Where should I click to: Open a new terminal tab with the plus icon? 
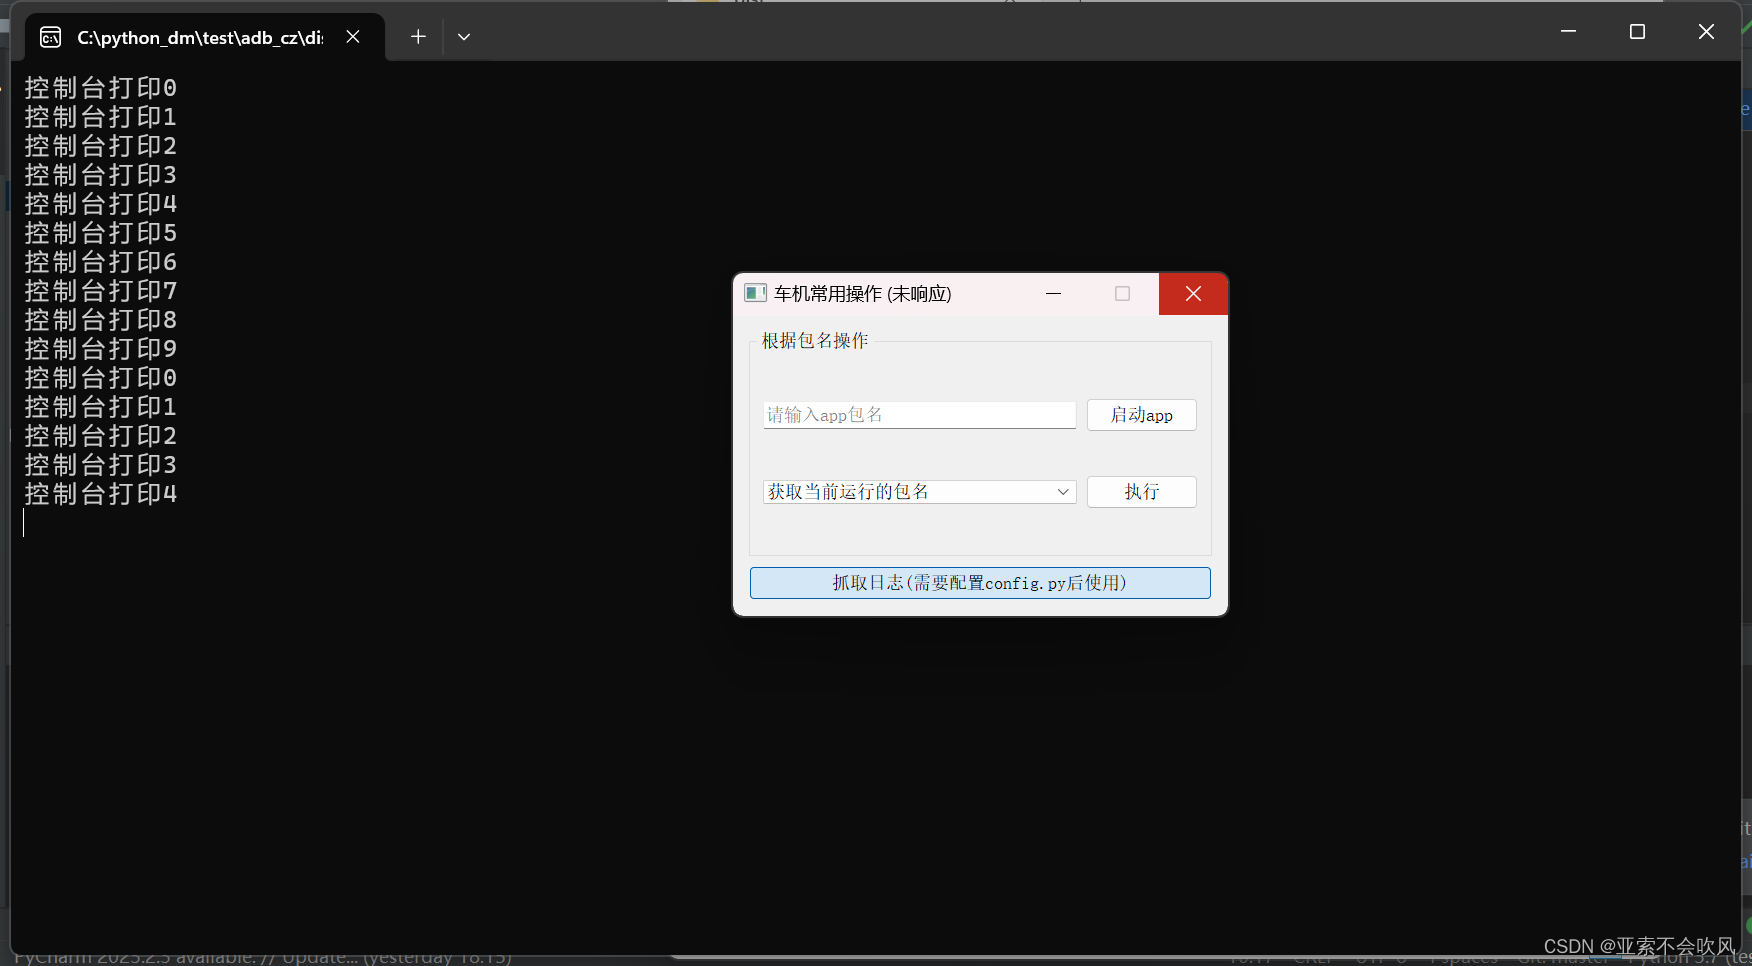(418, 37)
